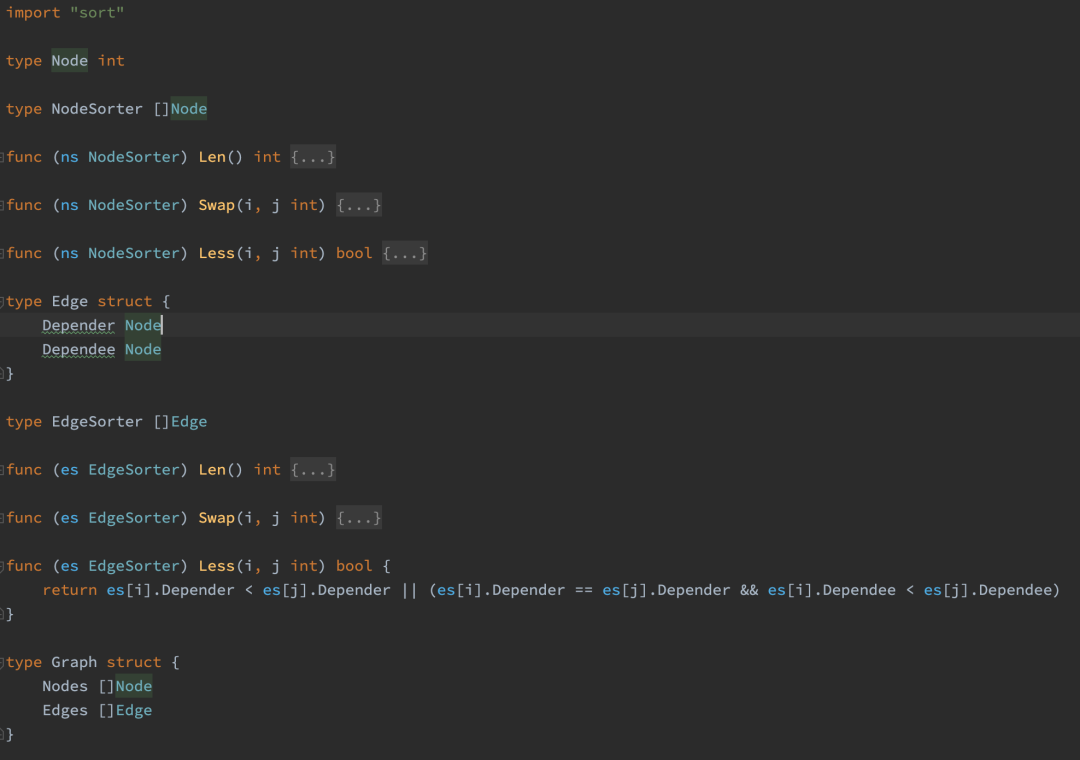Screen dimensions: 1080x760
Task: Expand folded body of NodeSorter Less function
Action: pos(405,254)
